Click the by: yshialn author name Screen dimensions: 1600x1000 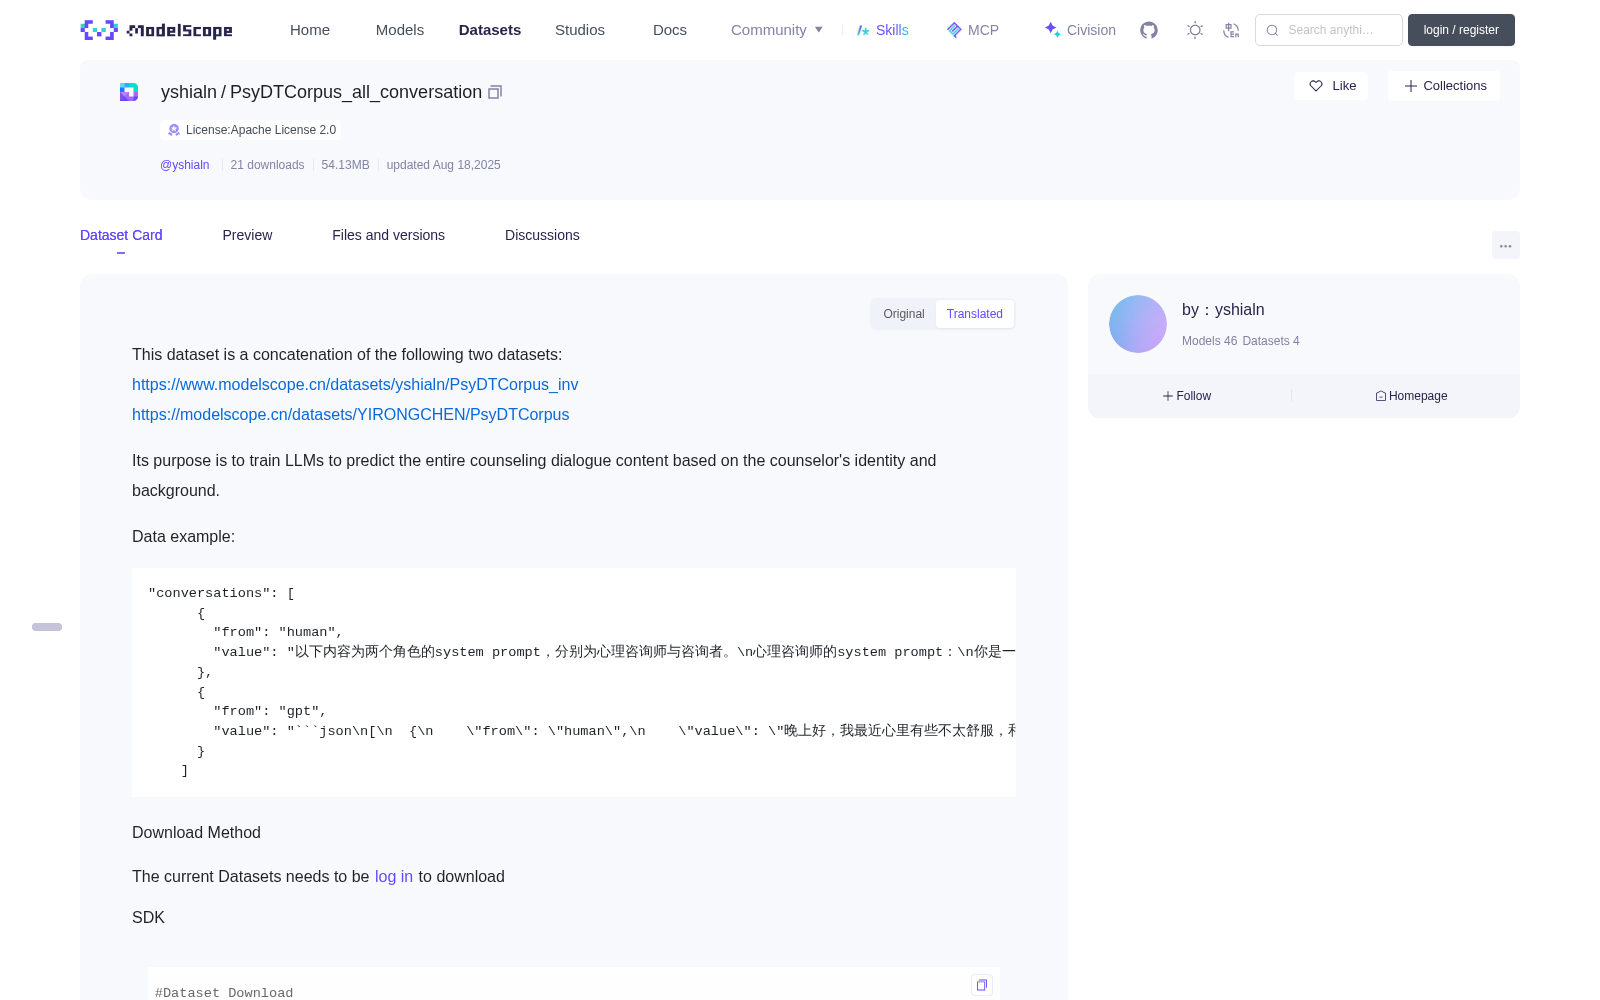(x=1223, y=310)
